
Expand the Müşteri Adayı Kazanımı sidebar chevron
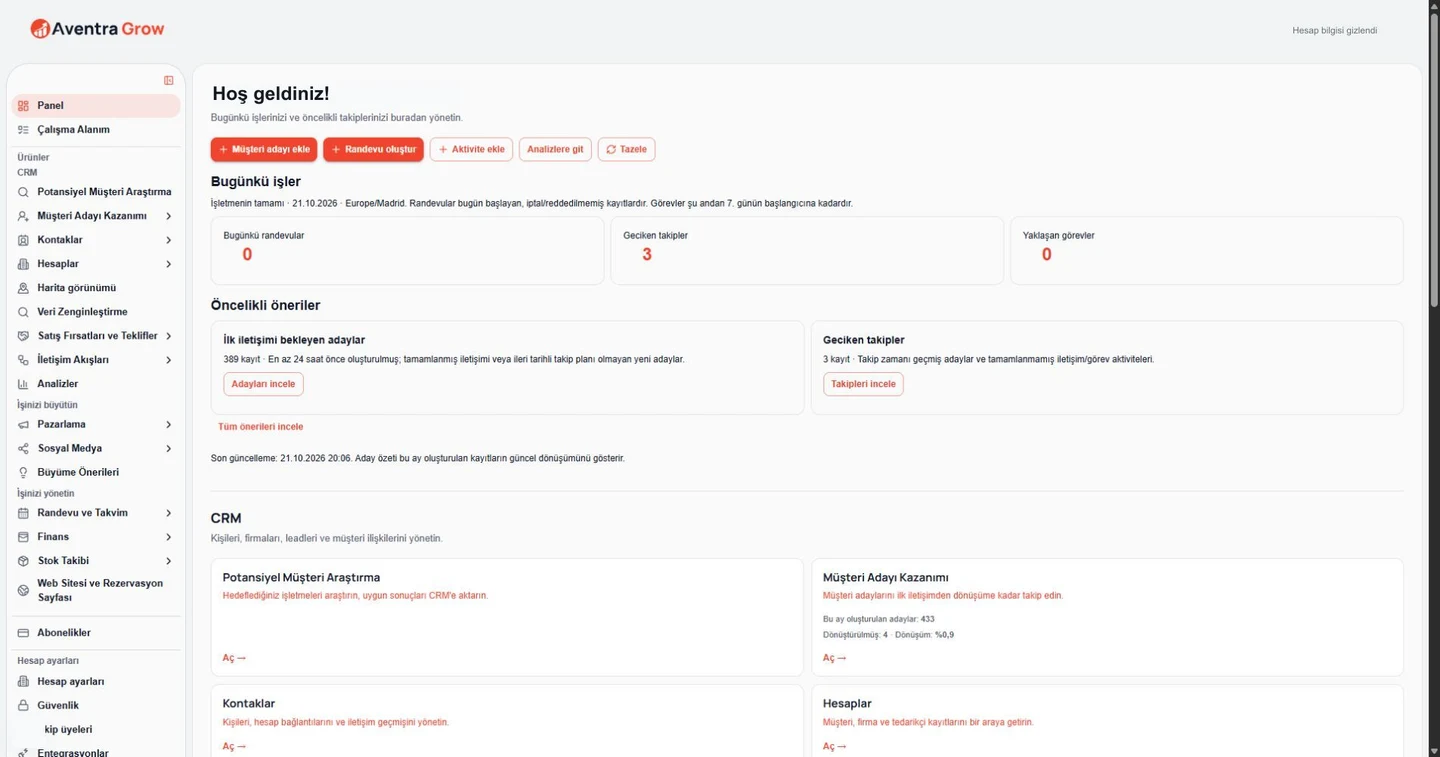[x=168, y=216]
